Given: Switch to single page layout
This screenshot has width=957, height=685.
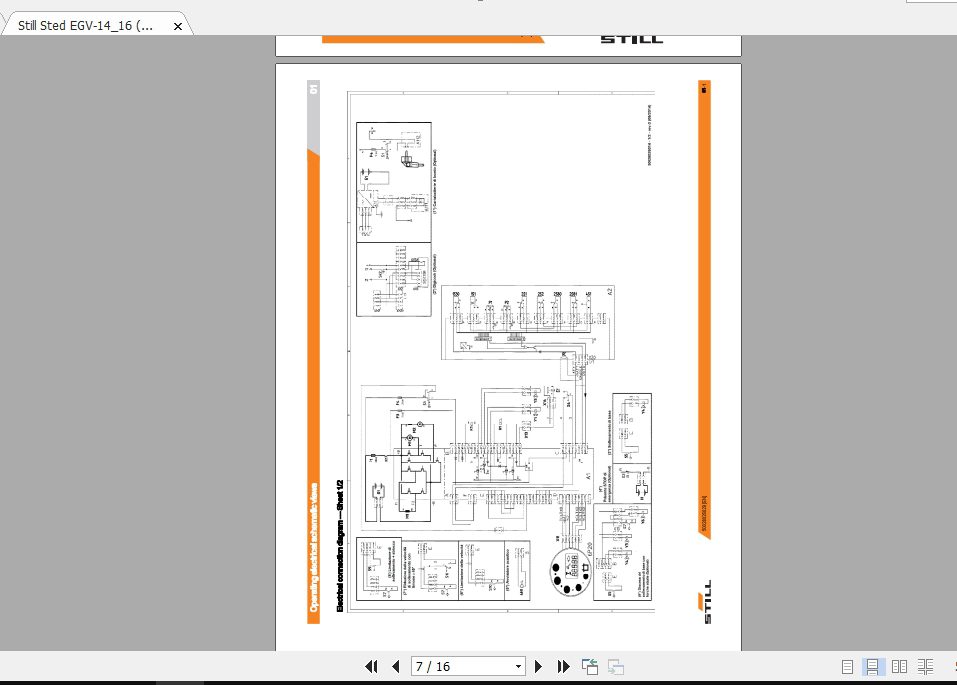Looking at the screenshot, I should [x=847, y=667].
